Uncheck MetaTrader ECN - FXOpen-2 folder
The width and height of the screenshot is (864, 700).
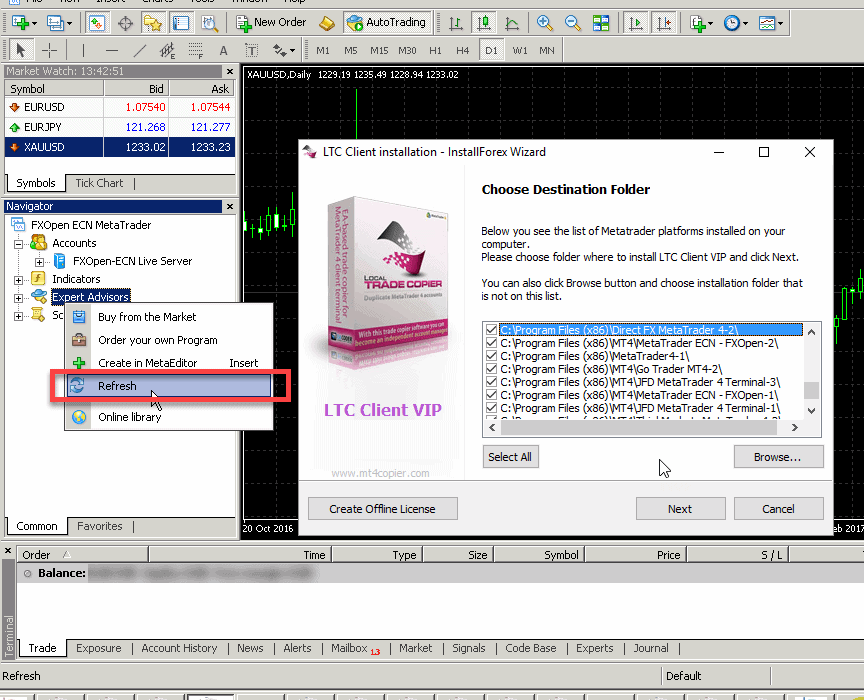[x=492, y=343]
